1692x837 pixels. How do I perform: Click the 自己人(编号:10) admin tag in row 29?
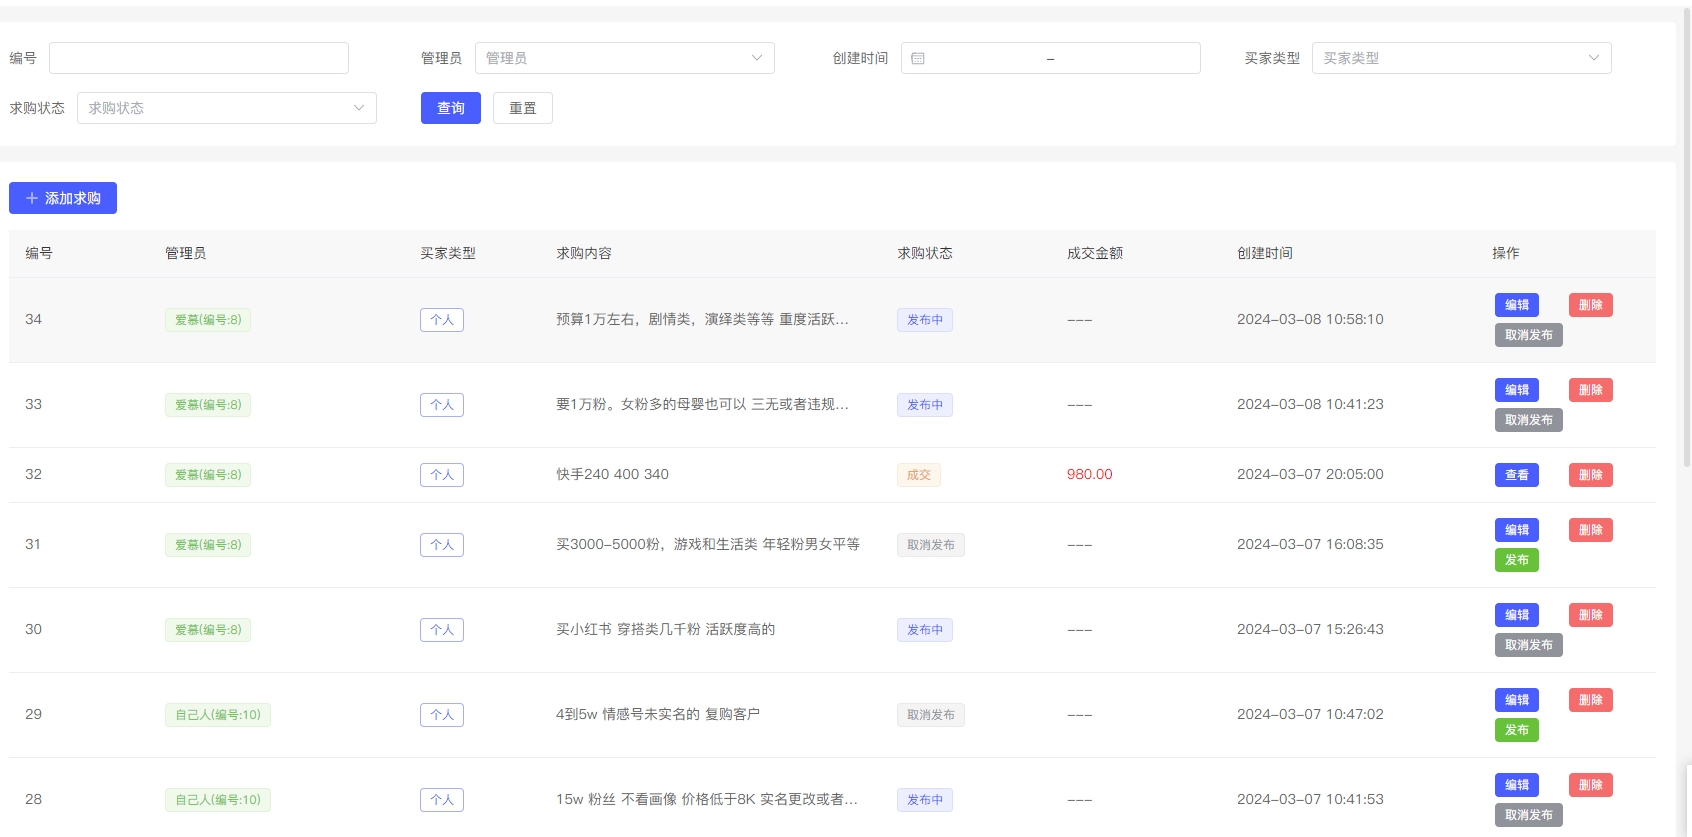[x=217, y=715]
